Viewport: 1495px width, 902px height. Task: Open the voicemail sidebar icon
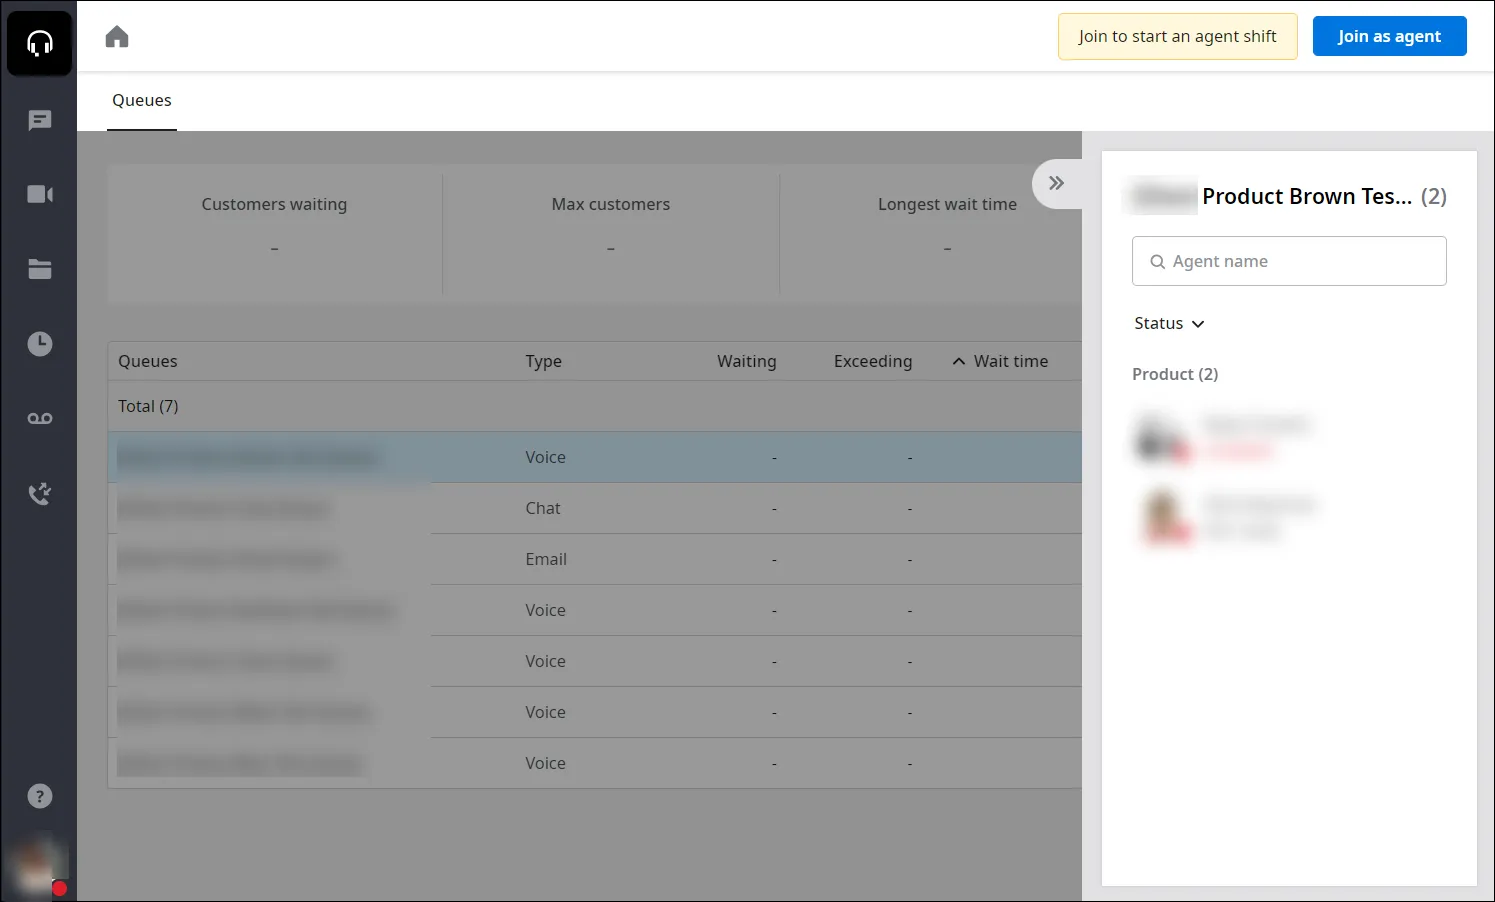(x=40, y=418)
